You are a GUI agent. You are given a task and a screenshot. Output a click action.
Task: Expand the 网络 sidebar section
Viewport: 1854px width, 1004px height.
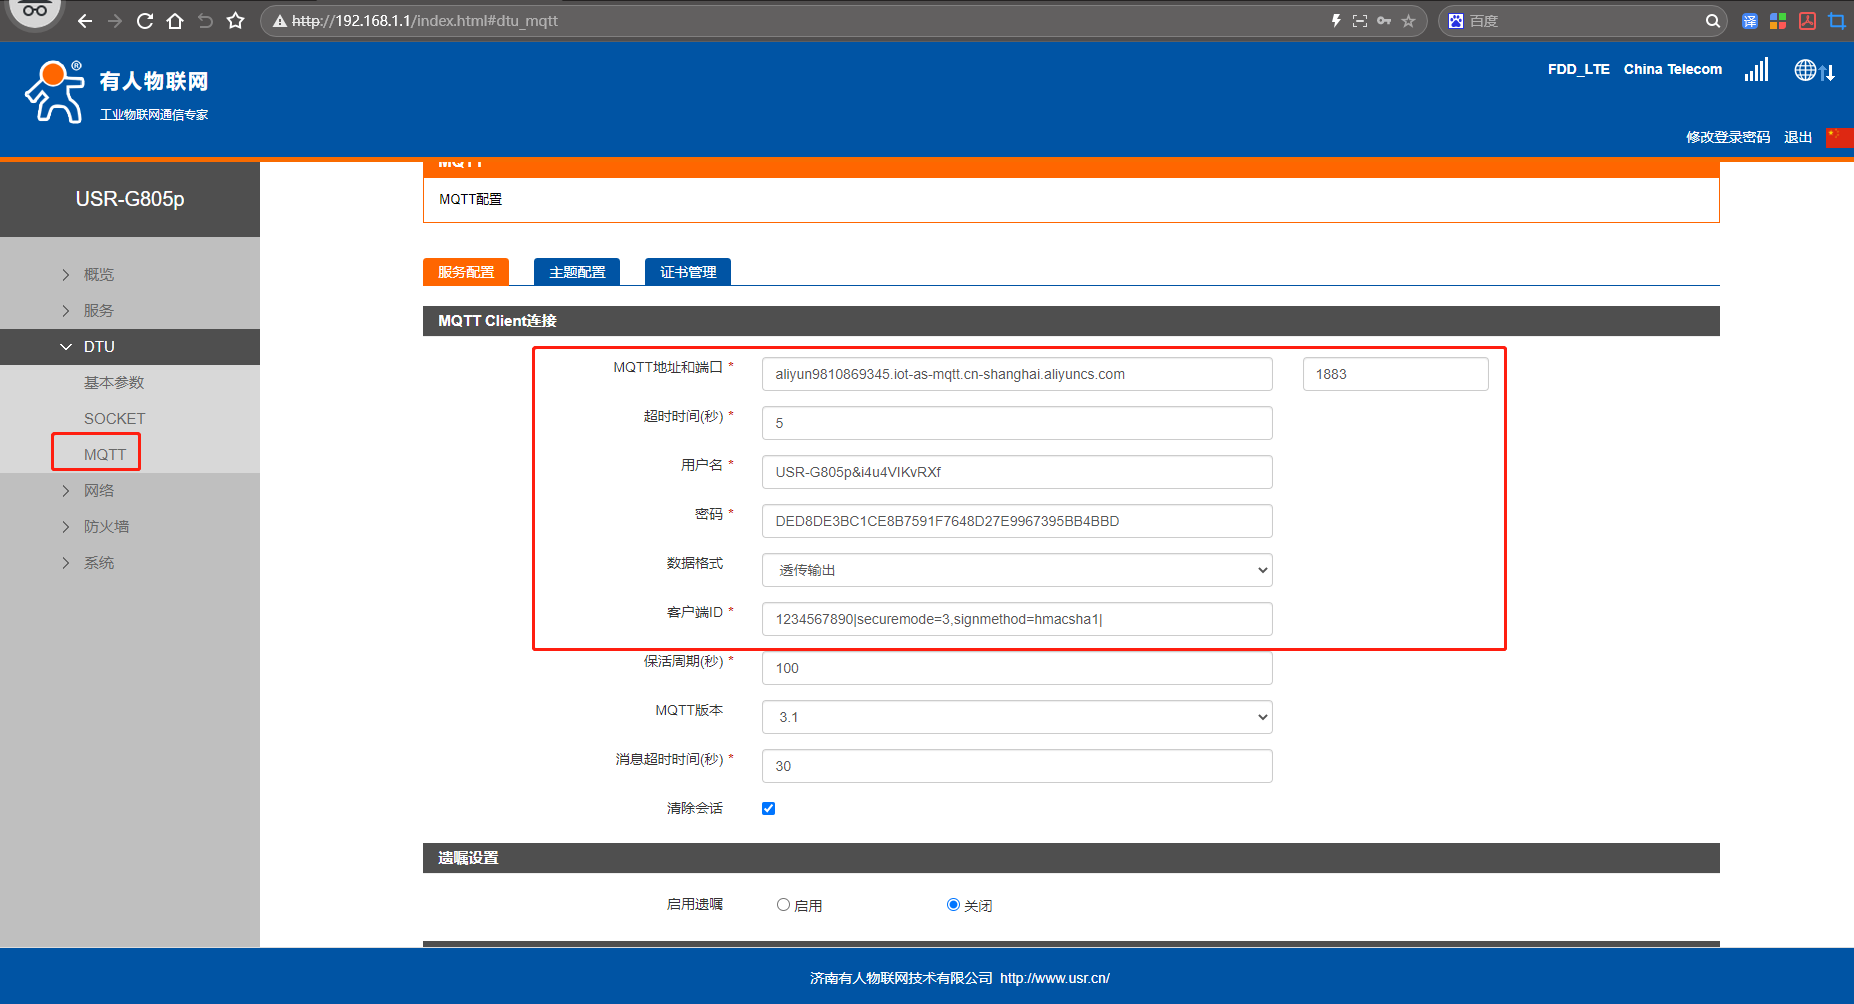(x=99, y=491)
